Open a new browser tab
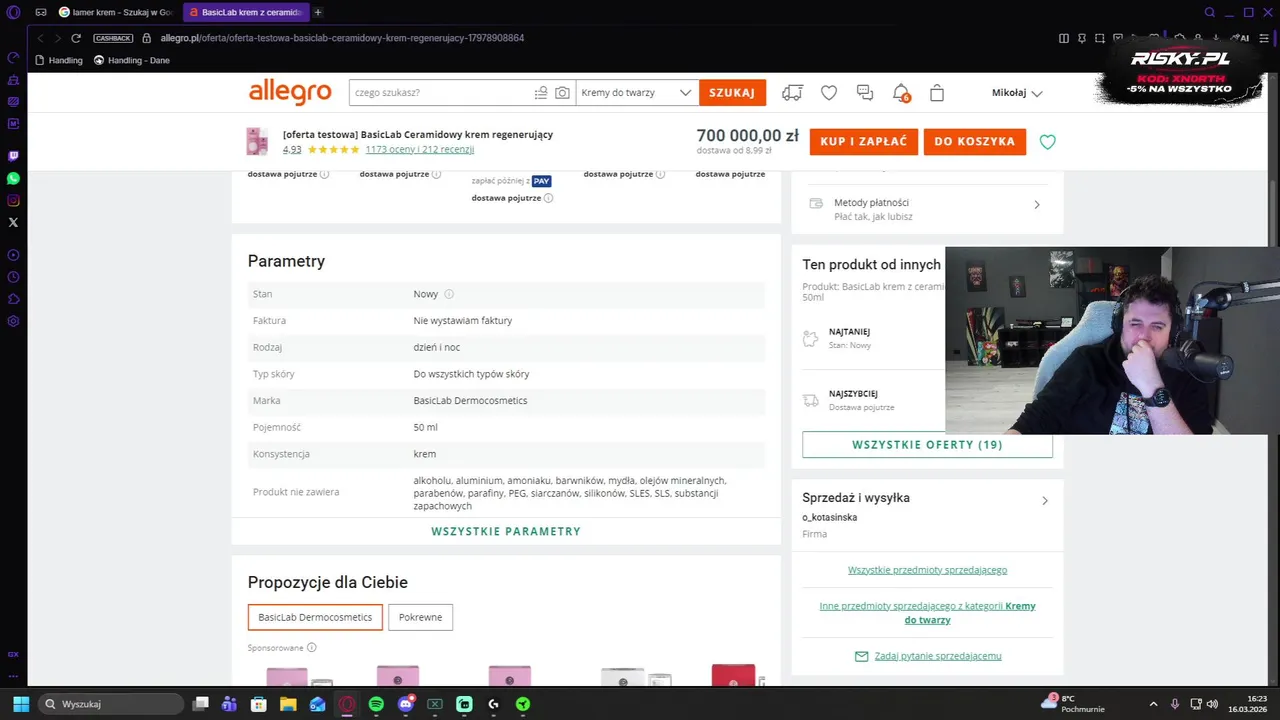The image size is (1280, 720). coord(318,12)
